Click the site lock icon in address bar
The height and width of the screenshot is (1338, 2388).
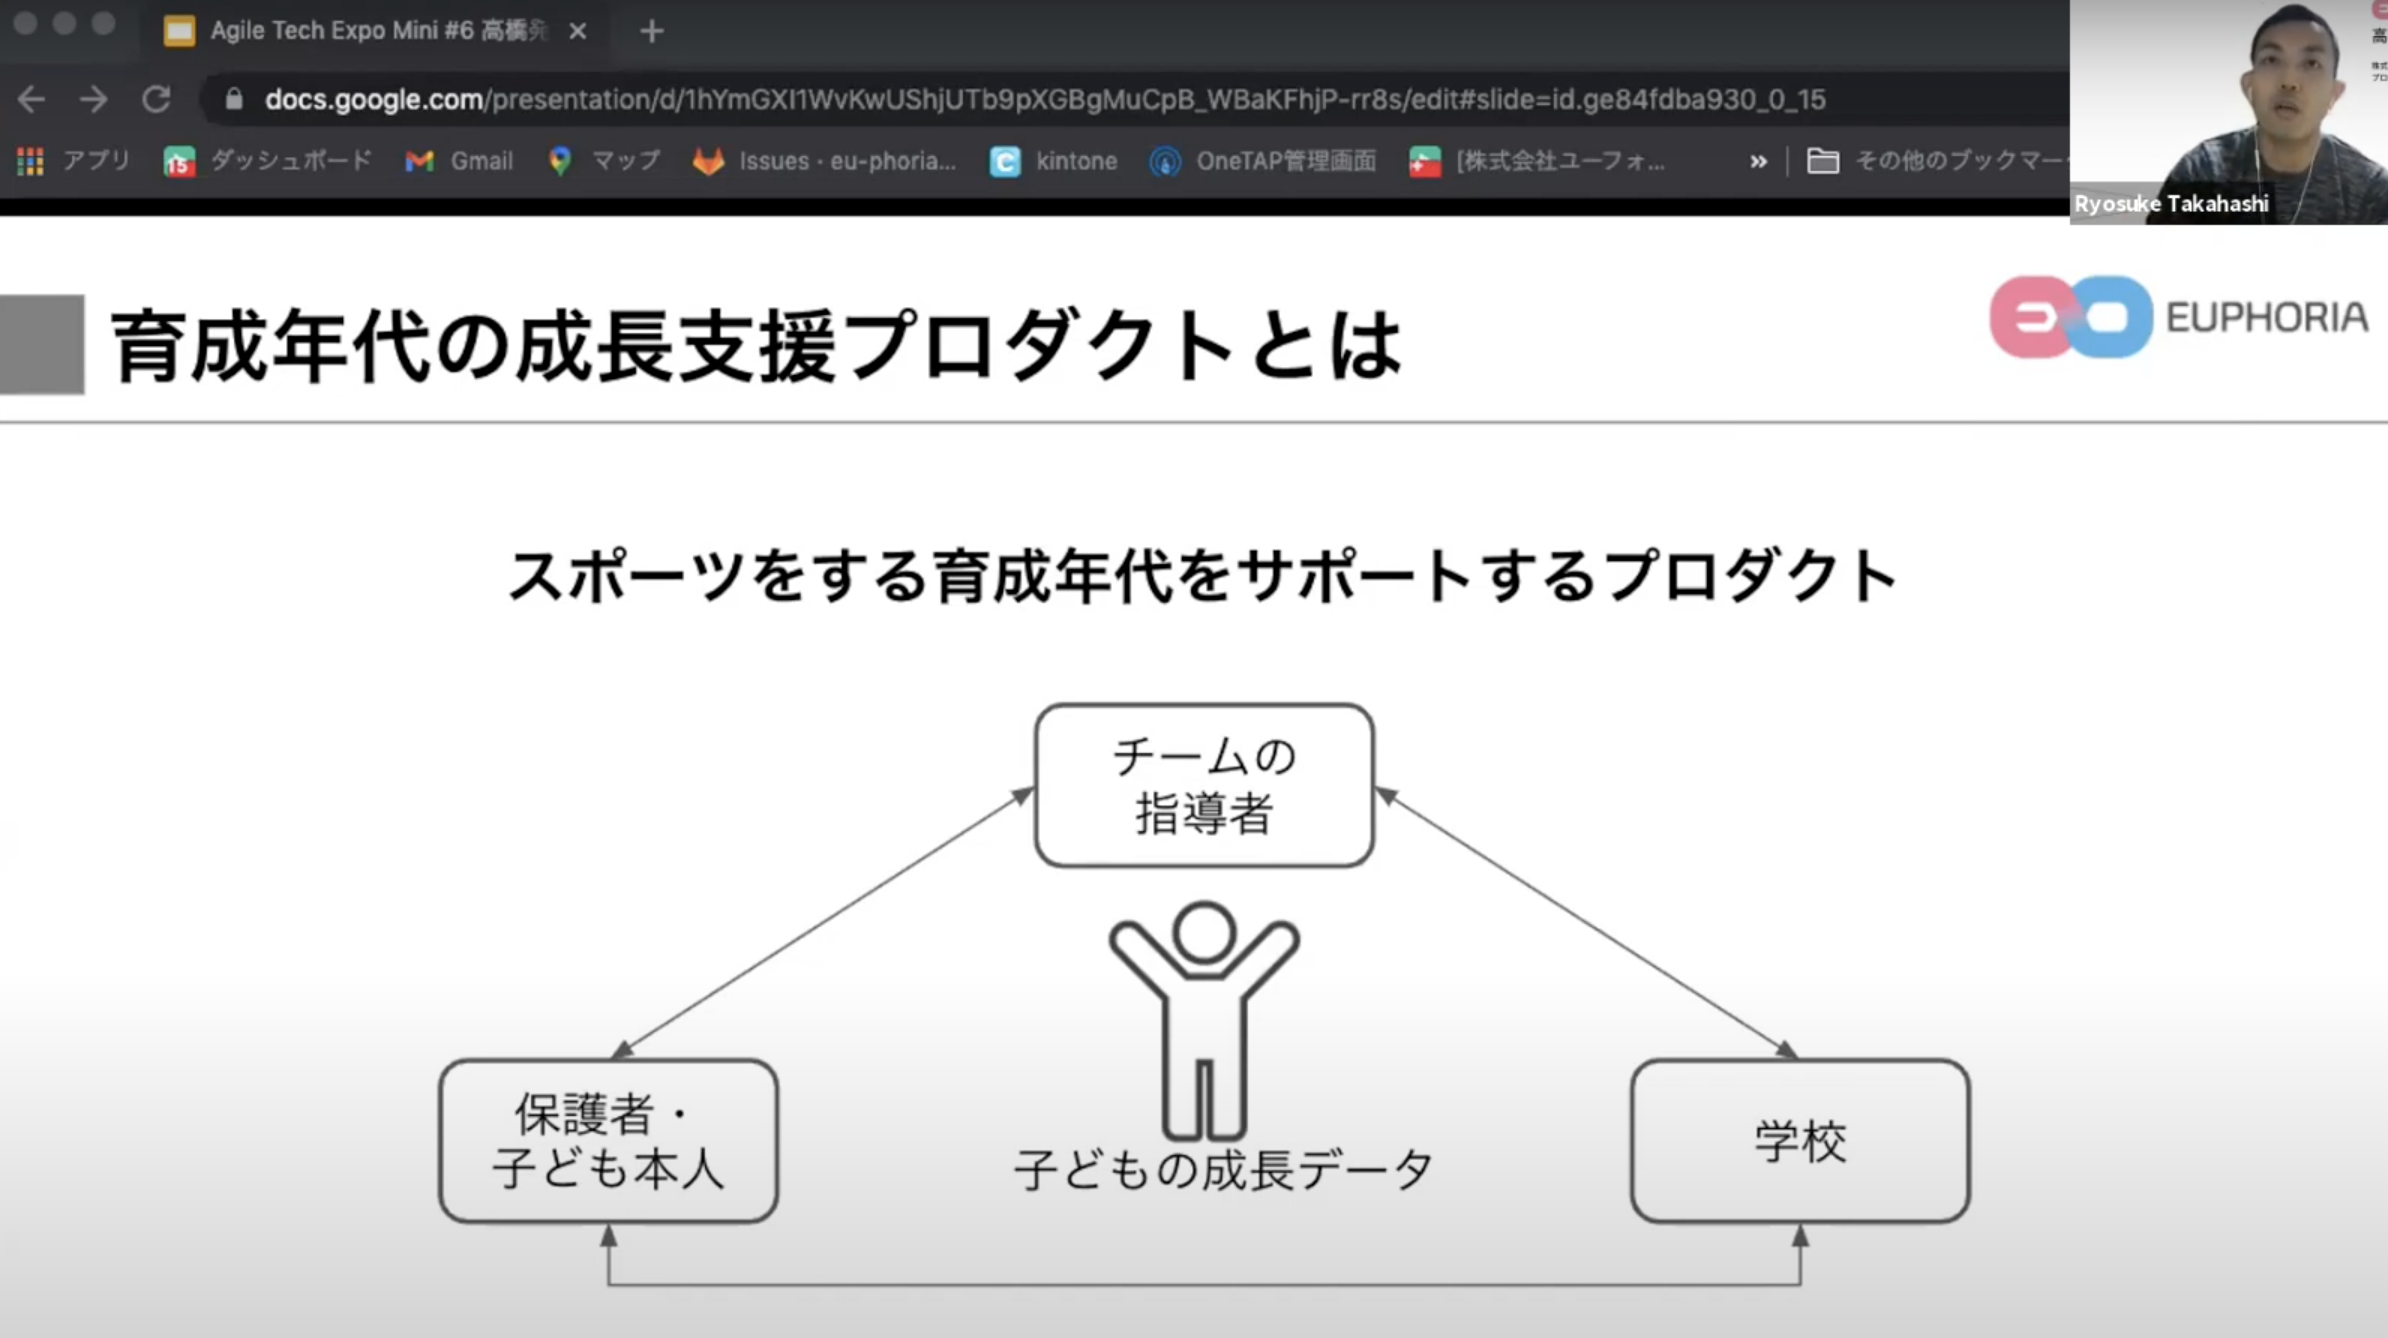click(x=234, y=99)
